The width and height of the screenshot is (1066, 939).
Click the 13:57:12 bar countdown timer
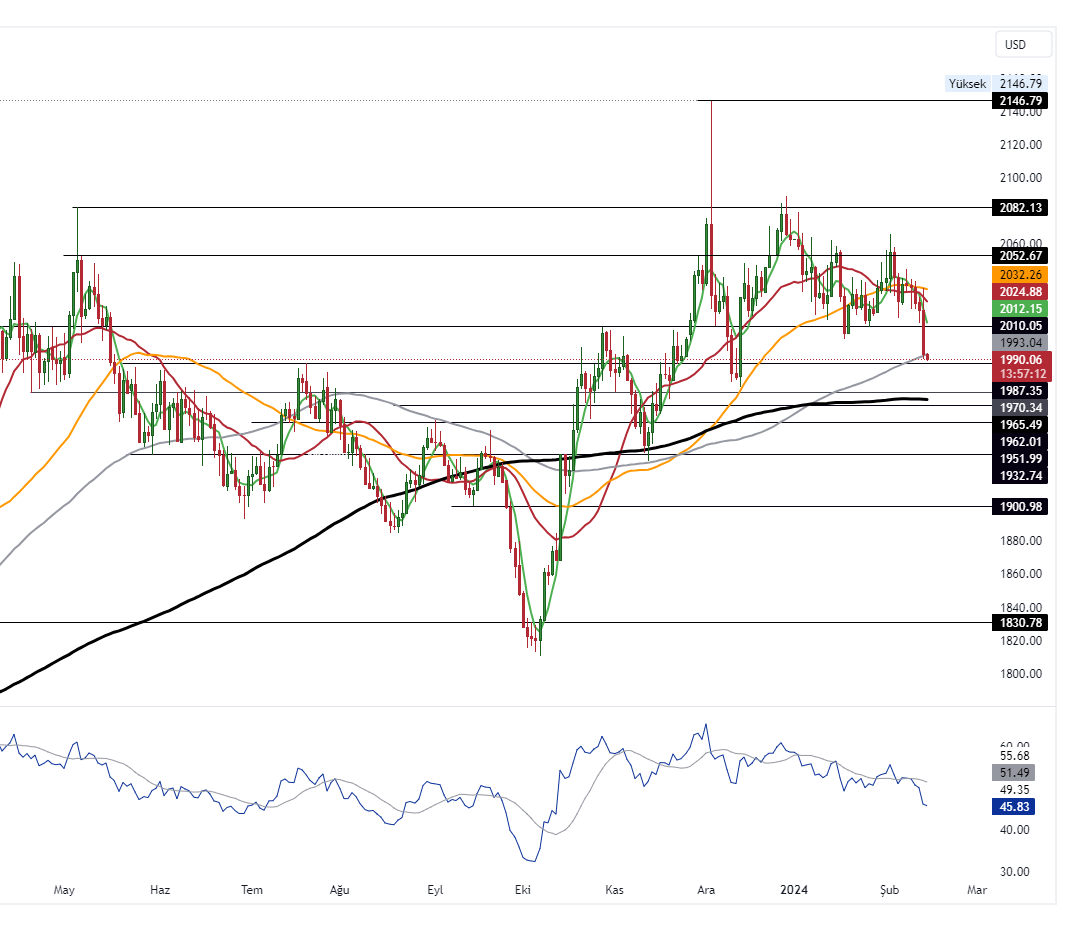point(1020,373)
